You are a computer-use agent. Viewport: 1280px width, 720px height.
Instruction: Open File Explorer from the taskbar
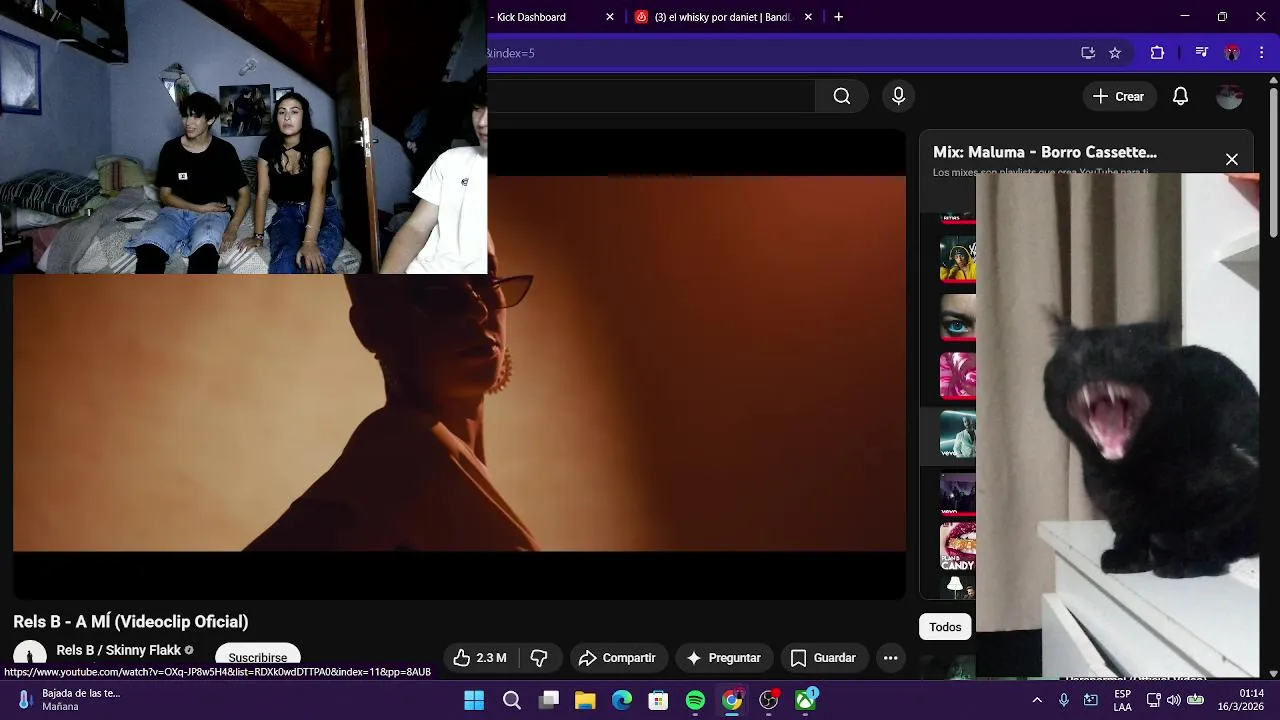point(585,700)
